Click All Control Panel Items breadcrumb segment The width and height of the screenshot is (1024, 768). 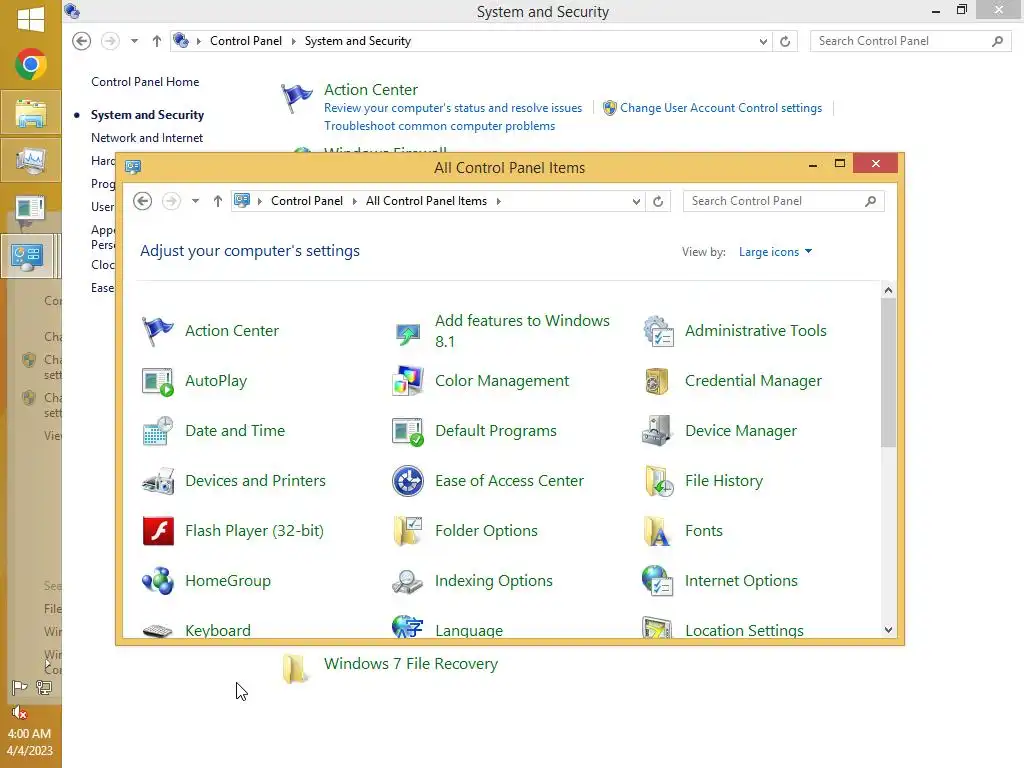426,201
